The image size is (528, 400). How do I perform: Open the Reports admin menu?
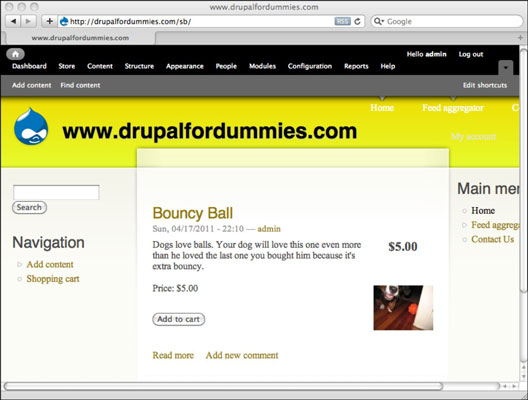356,66
